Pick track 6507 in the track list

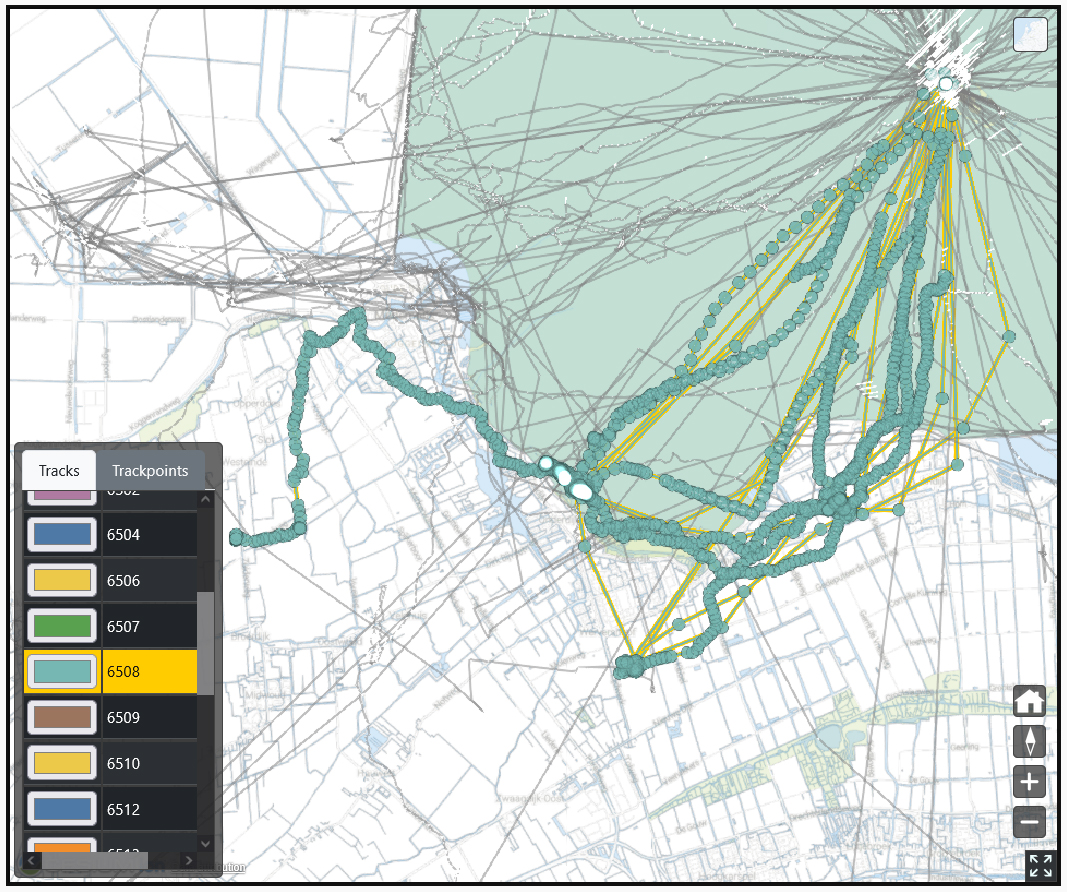(150, 626)
